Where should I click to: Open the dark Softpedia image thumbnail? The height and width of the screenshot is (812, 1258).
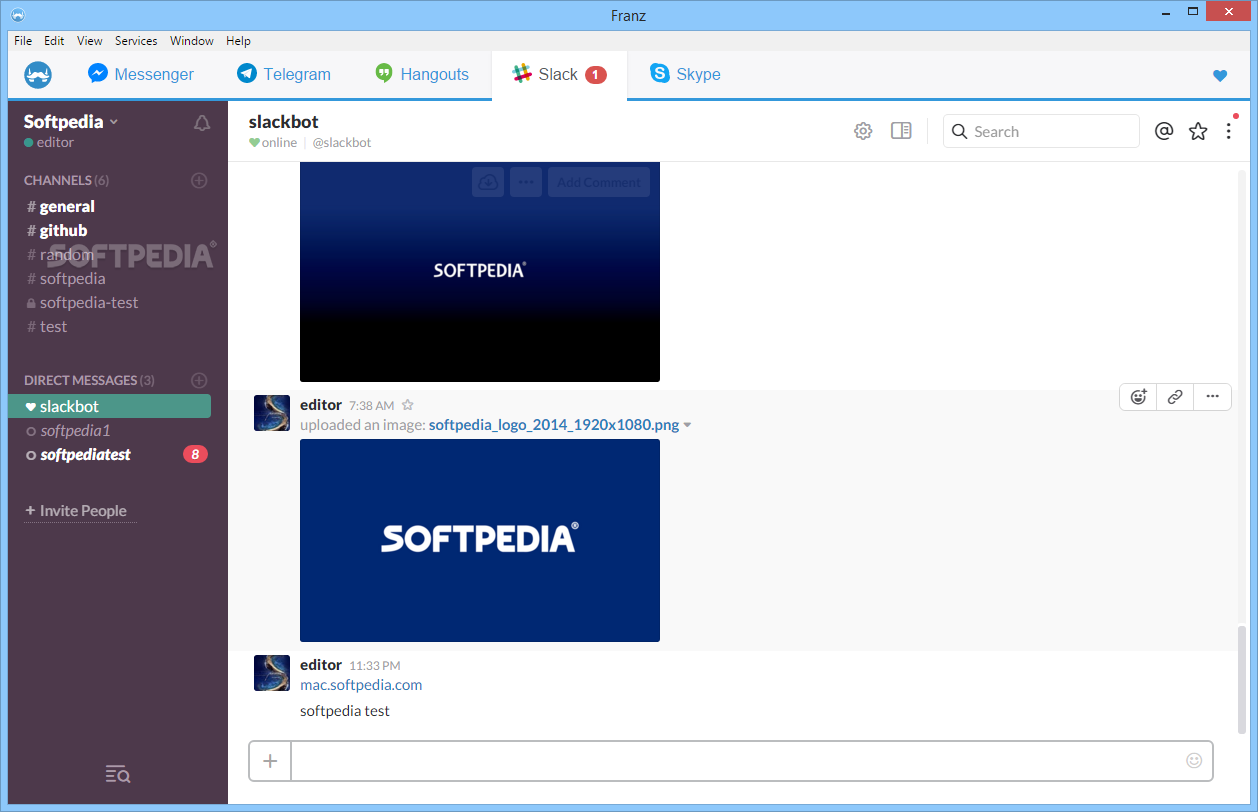[480, 272]
